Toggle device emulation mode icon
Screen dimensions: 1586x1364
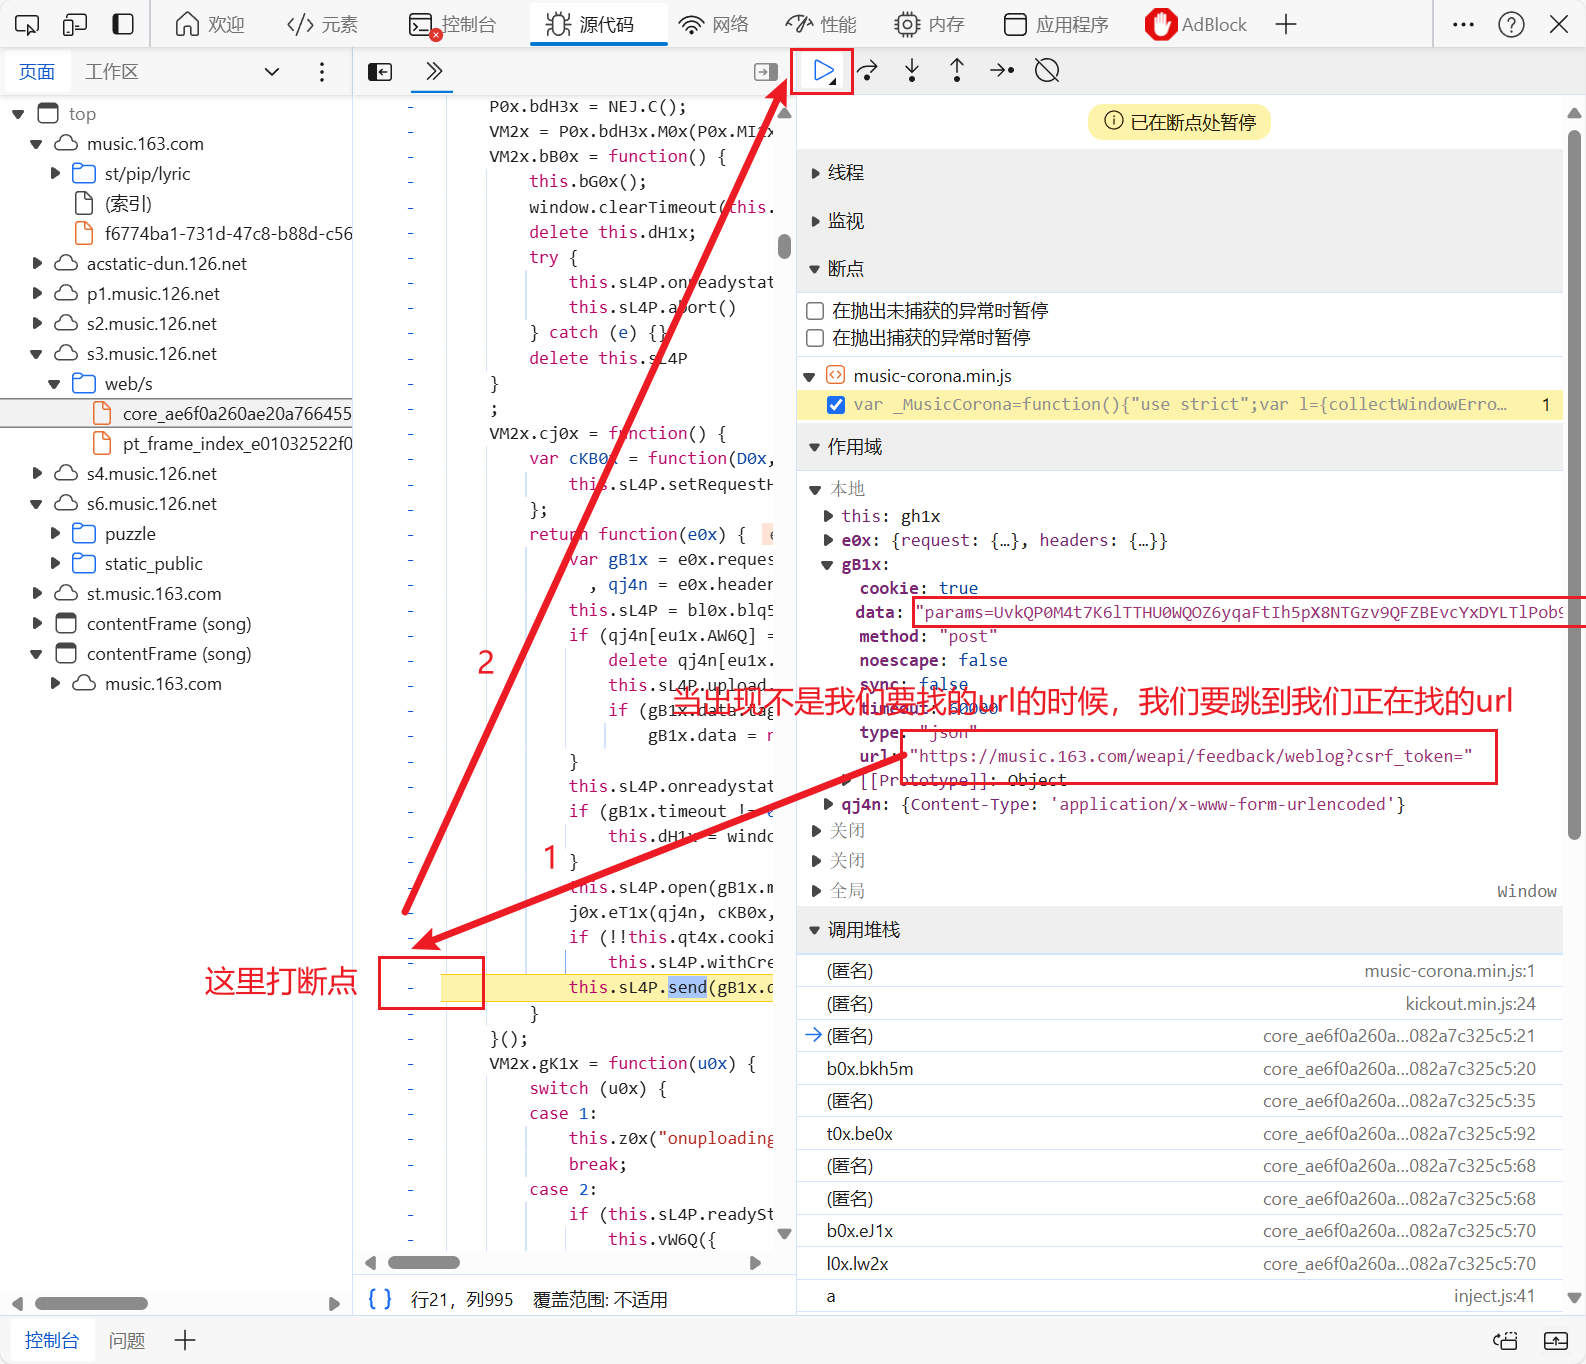75,24
